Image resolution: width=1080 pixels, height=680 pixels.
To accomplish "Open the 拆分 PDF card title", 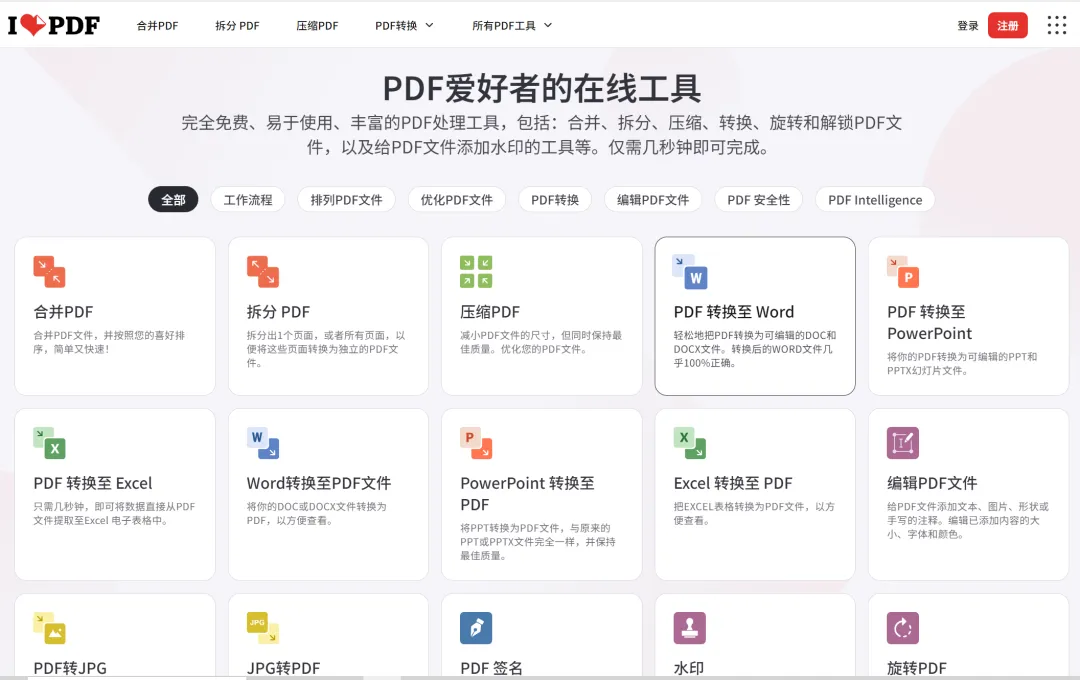I will click(278, 312).
